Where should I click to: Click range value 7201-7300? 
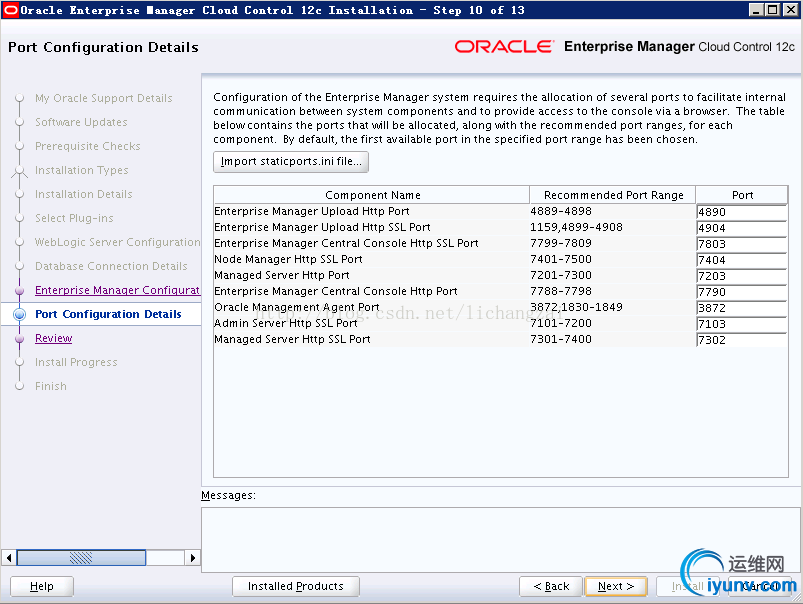(561, 275)
